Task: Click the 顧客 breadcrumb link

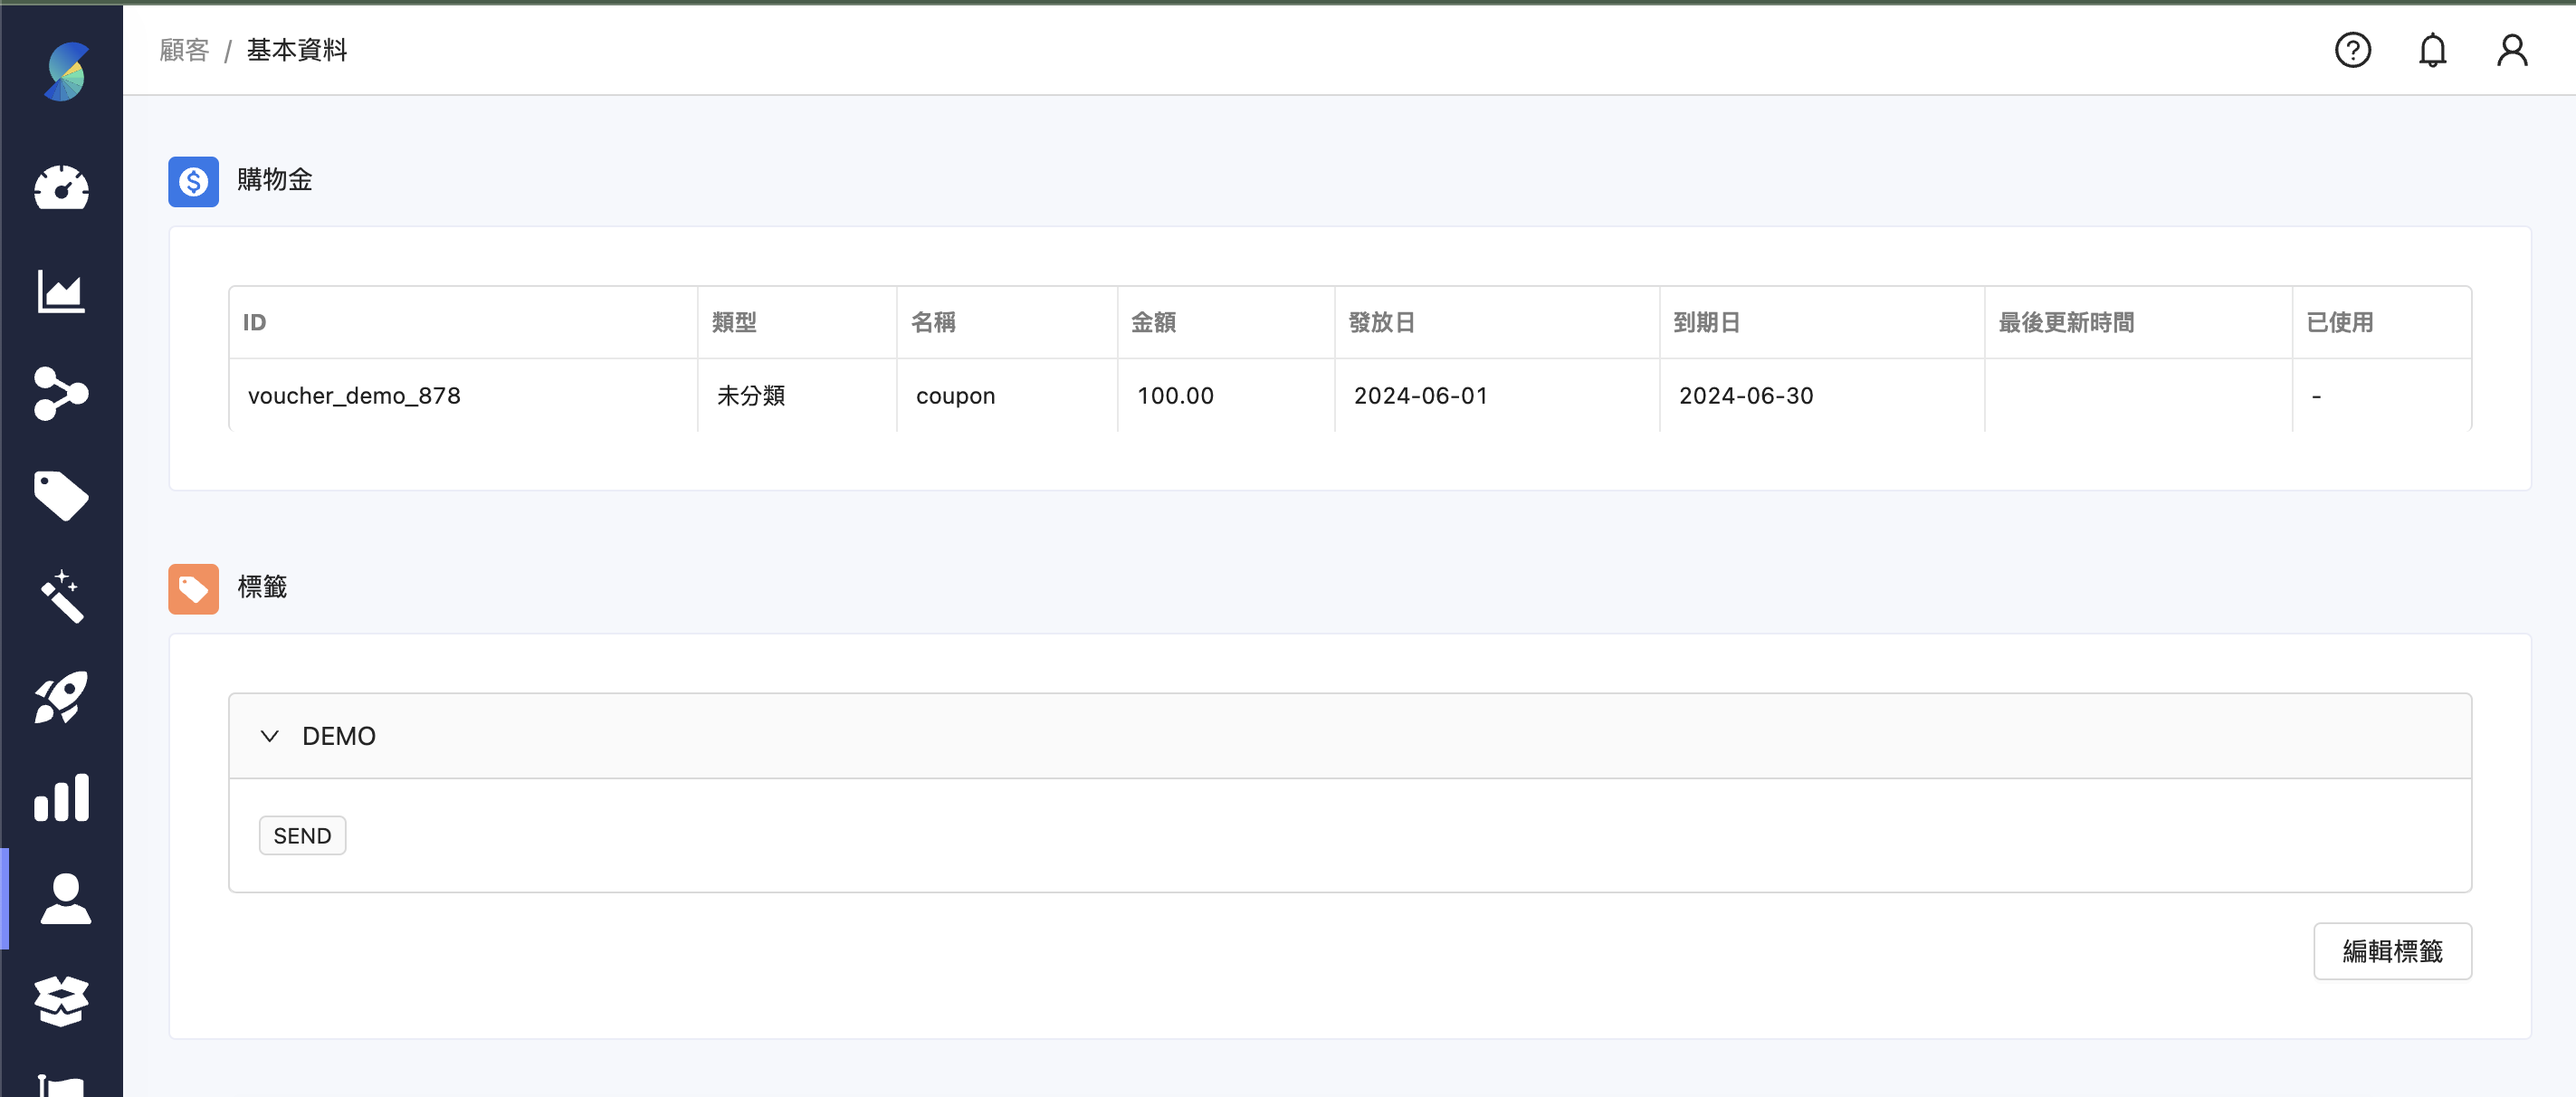Action: click(184, 50)
